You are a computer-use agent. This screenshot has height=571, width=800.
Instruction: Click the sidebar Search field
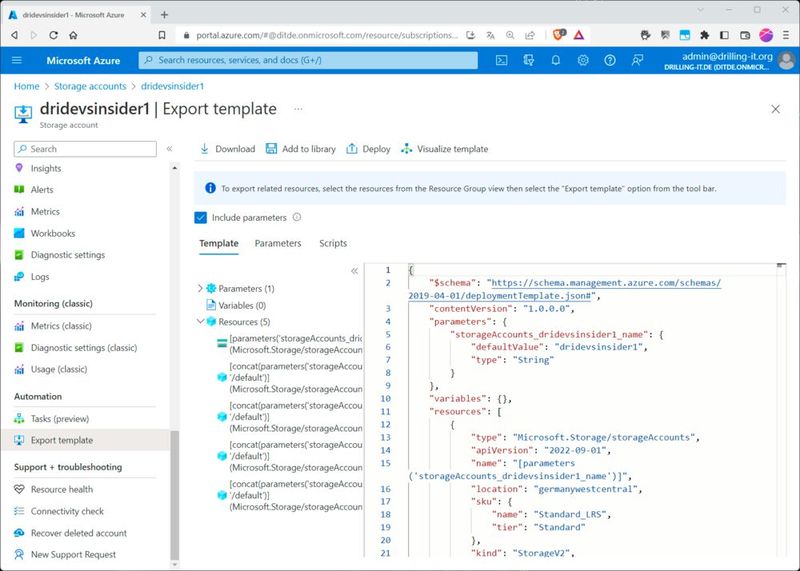pyautogui.click(x=85, y=149)
